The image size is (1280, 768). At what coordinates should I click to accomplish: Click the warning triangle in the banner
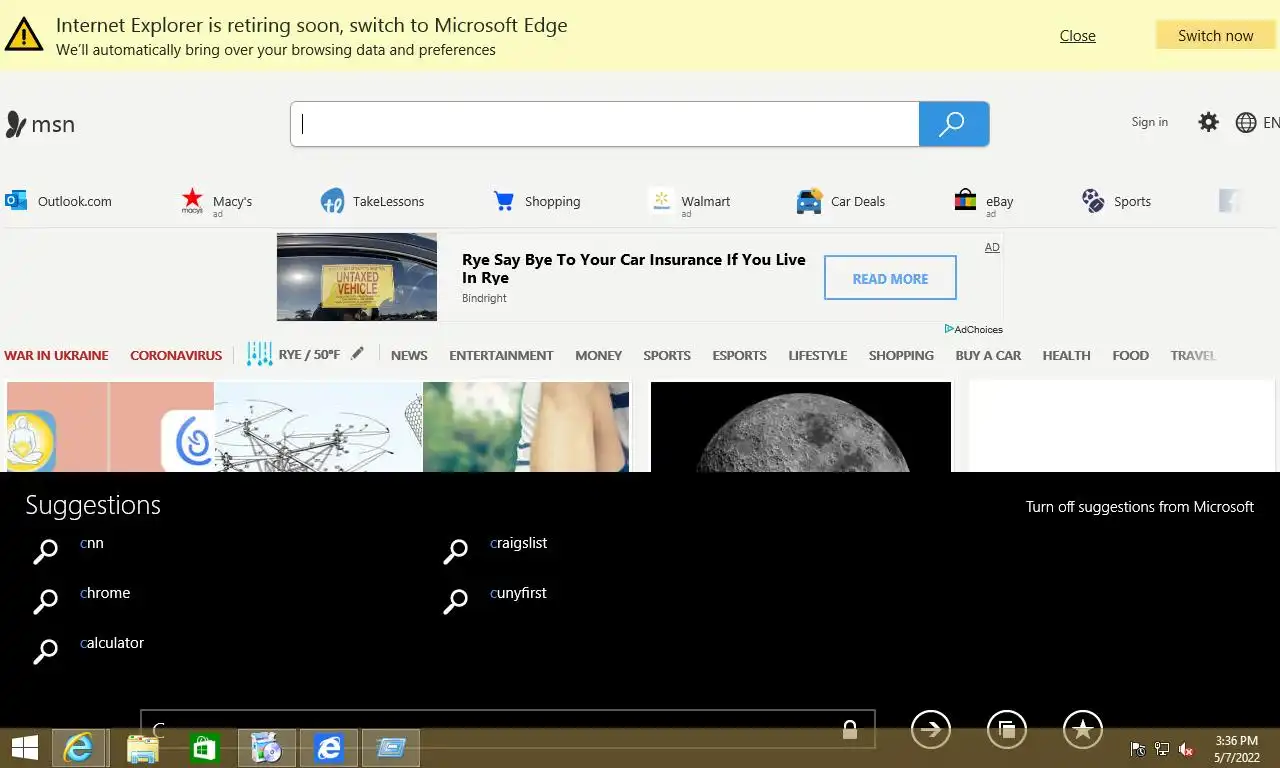pos(24,35)
